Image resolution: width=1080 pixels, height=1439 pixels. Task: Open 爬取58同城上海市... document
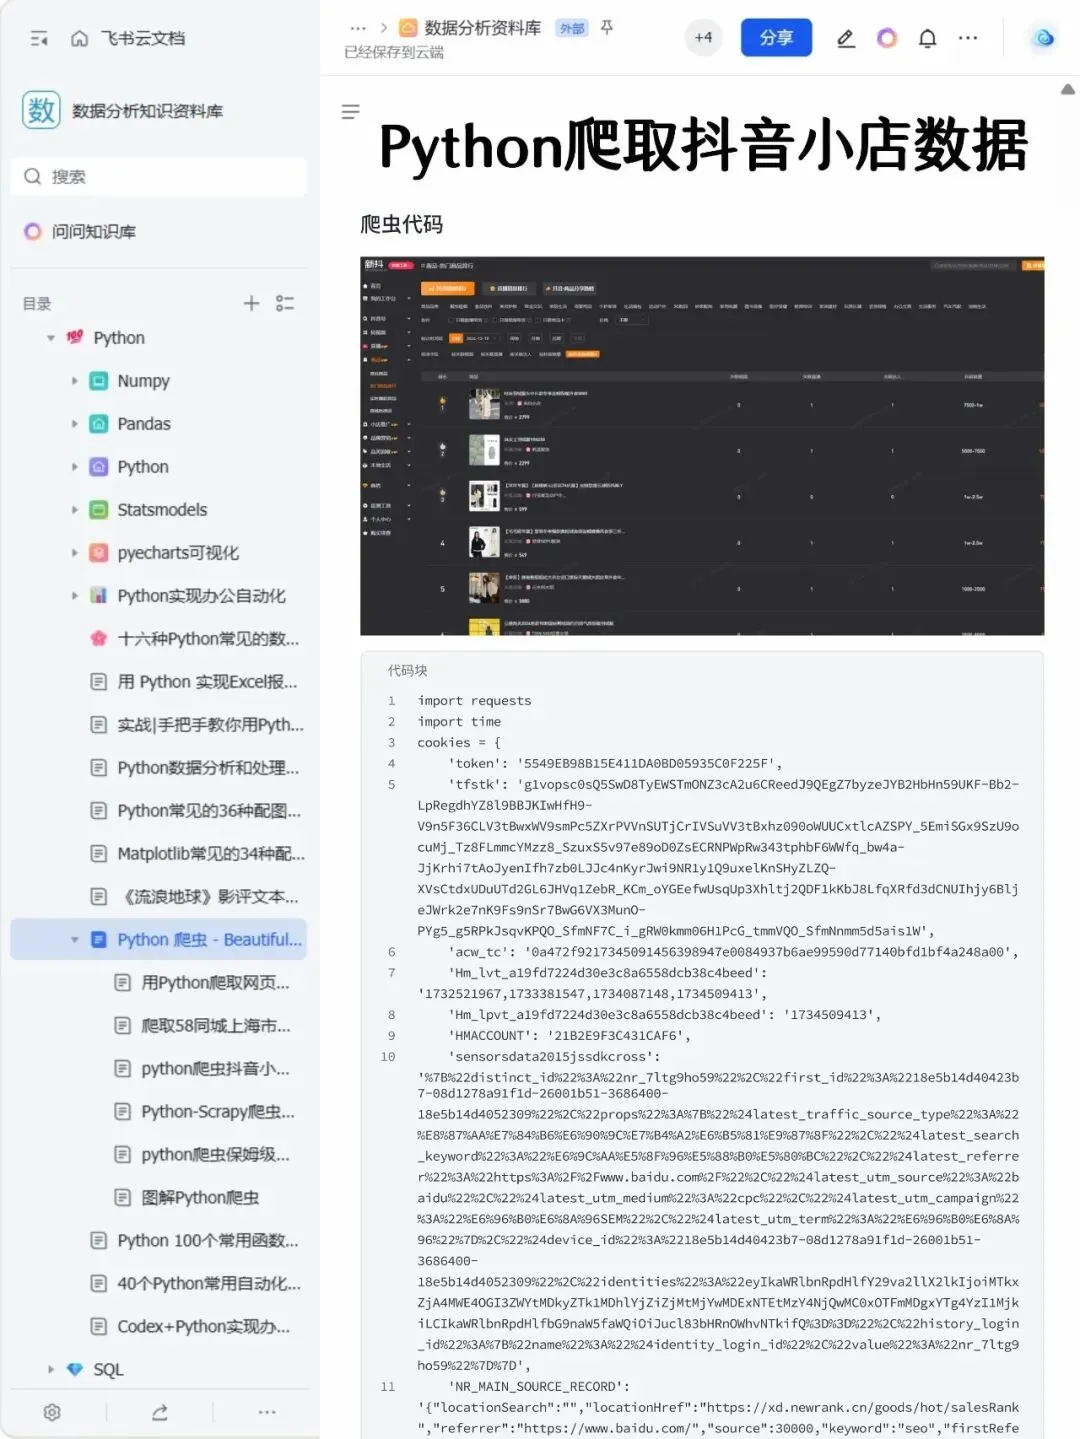216,1026
